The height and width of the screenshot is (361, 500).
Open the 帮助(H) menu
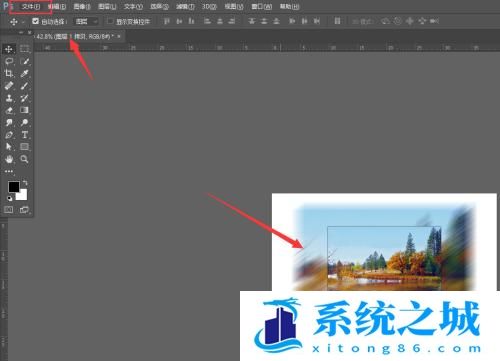289,6
